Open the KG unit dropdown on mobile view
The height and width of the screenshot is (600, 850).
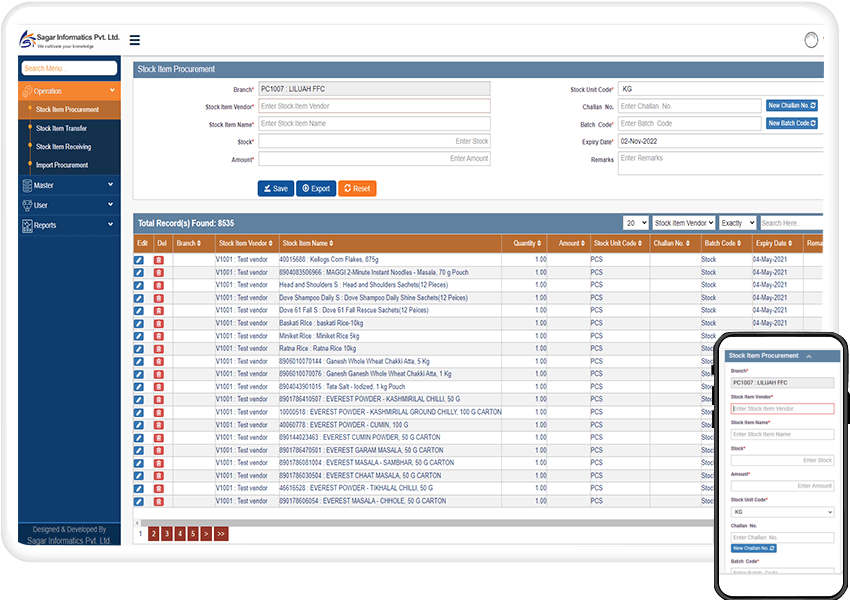(782, 512)
